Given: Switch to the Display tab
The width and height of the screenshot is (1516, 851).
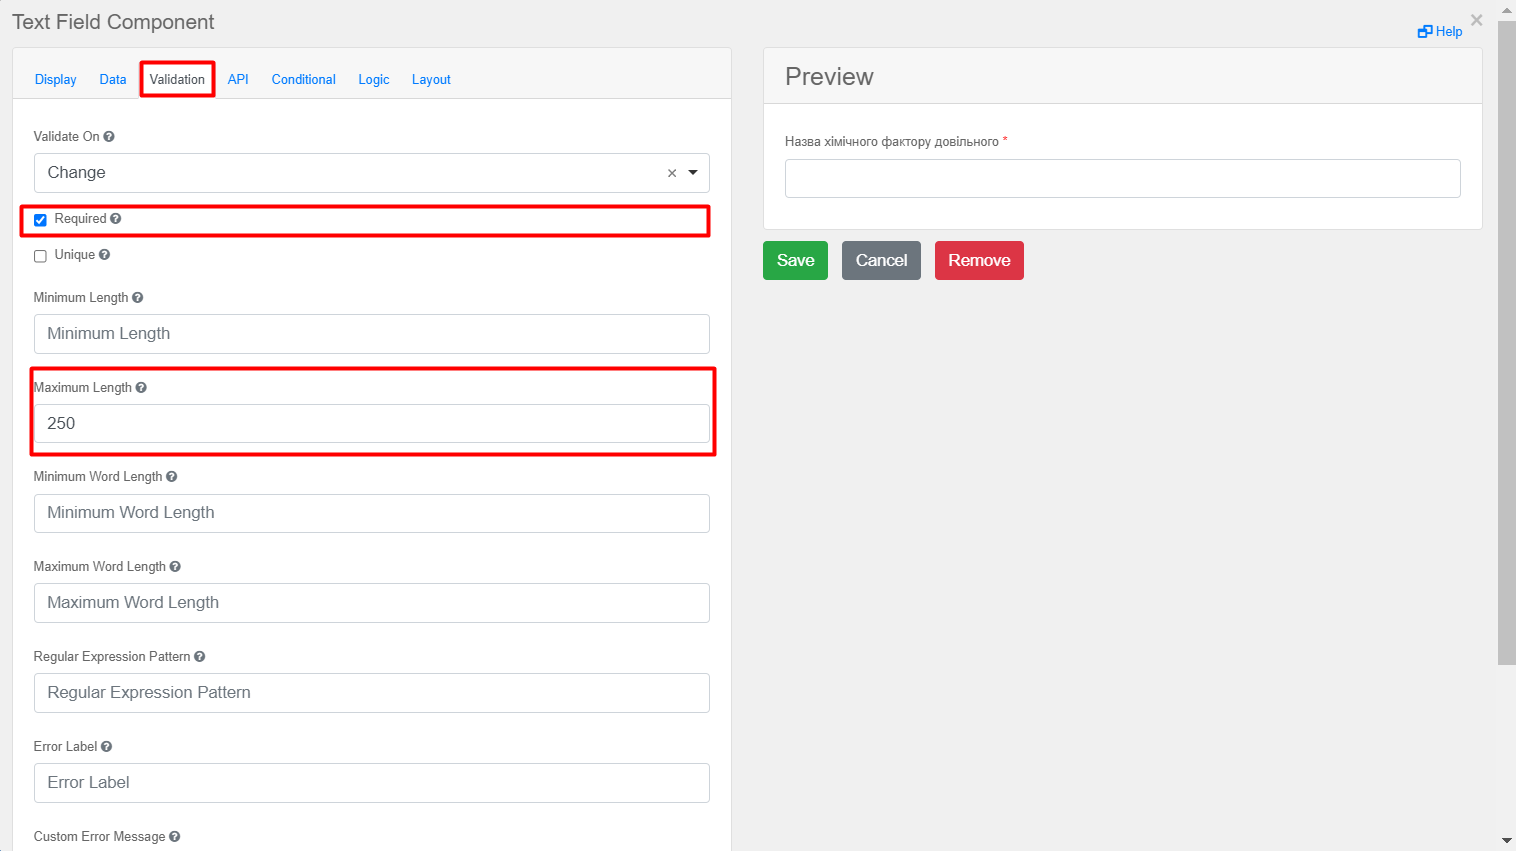Looking at the screenshot, I should pyautogui.click(x=56, y=79).
